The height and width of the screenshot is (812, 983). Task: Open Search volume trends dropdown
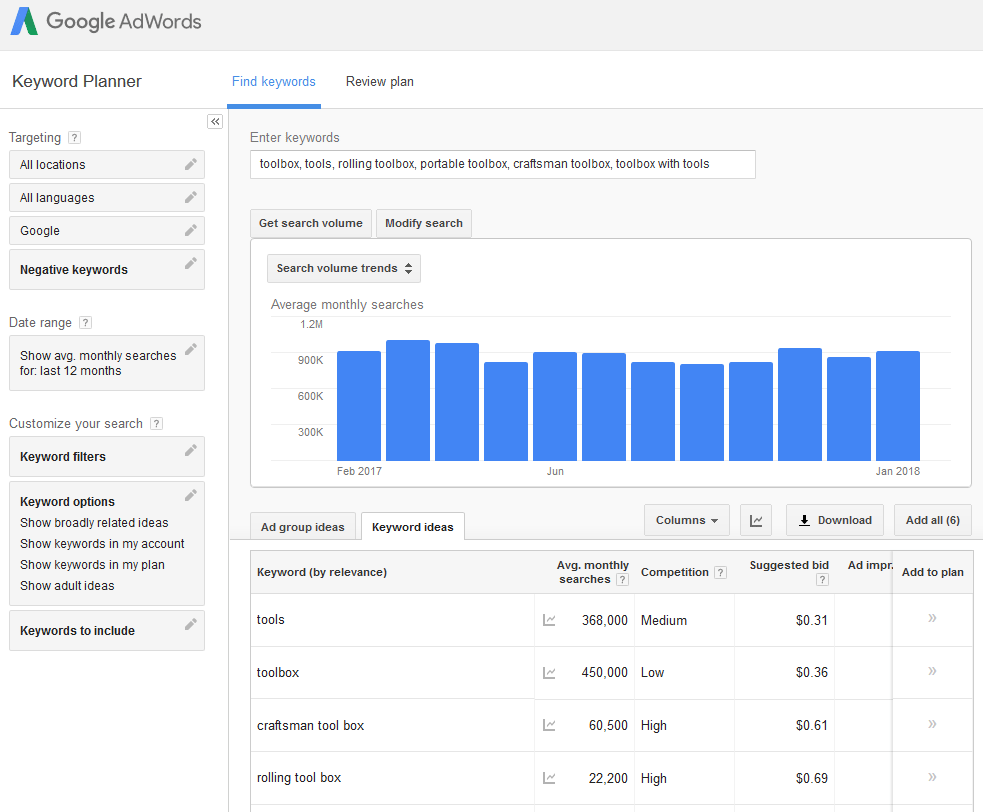click(x=344, y=268)
